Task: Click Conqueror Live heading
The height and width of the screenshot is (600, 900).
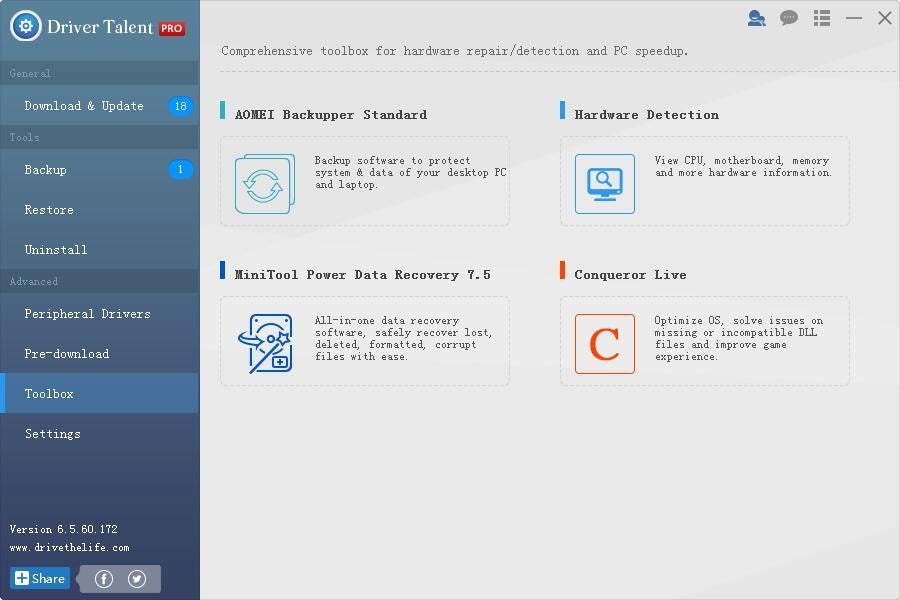Action: point(630,274)
